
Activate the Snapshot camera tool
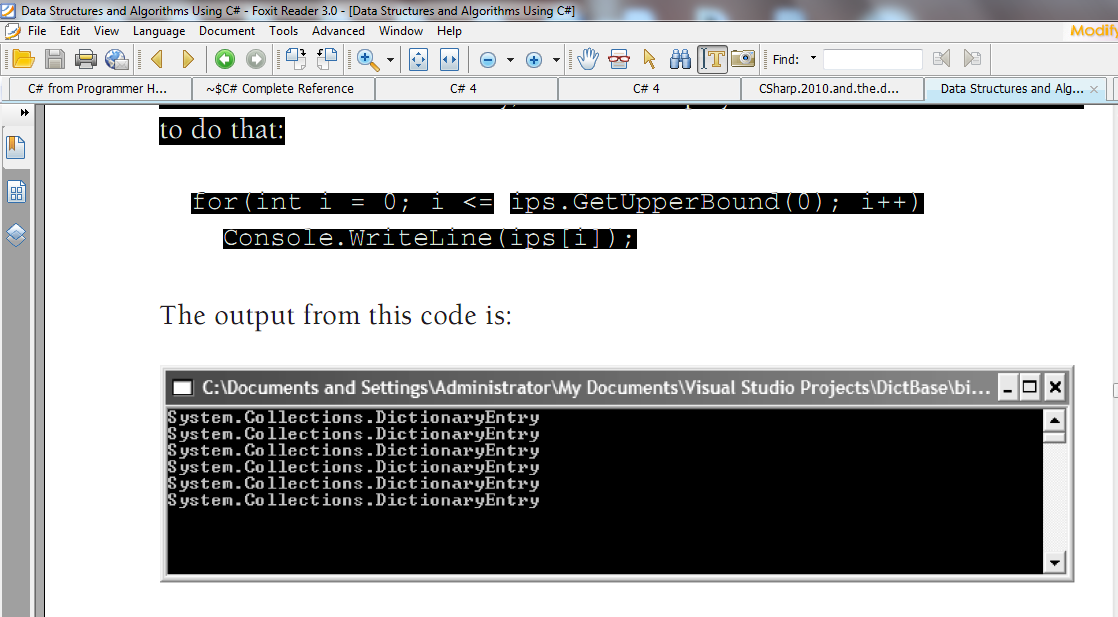coord(743,60)
